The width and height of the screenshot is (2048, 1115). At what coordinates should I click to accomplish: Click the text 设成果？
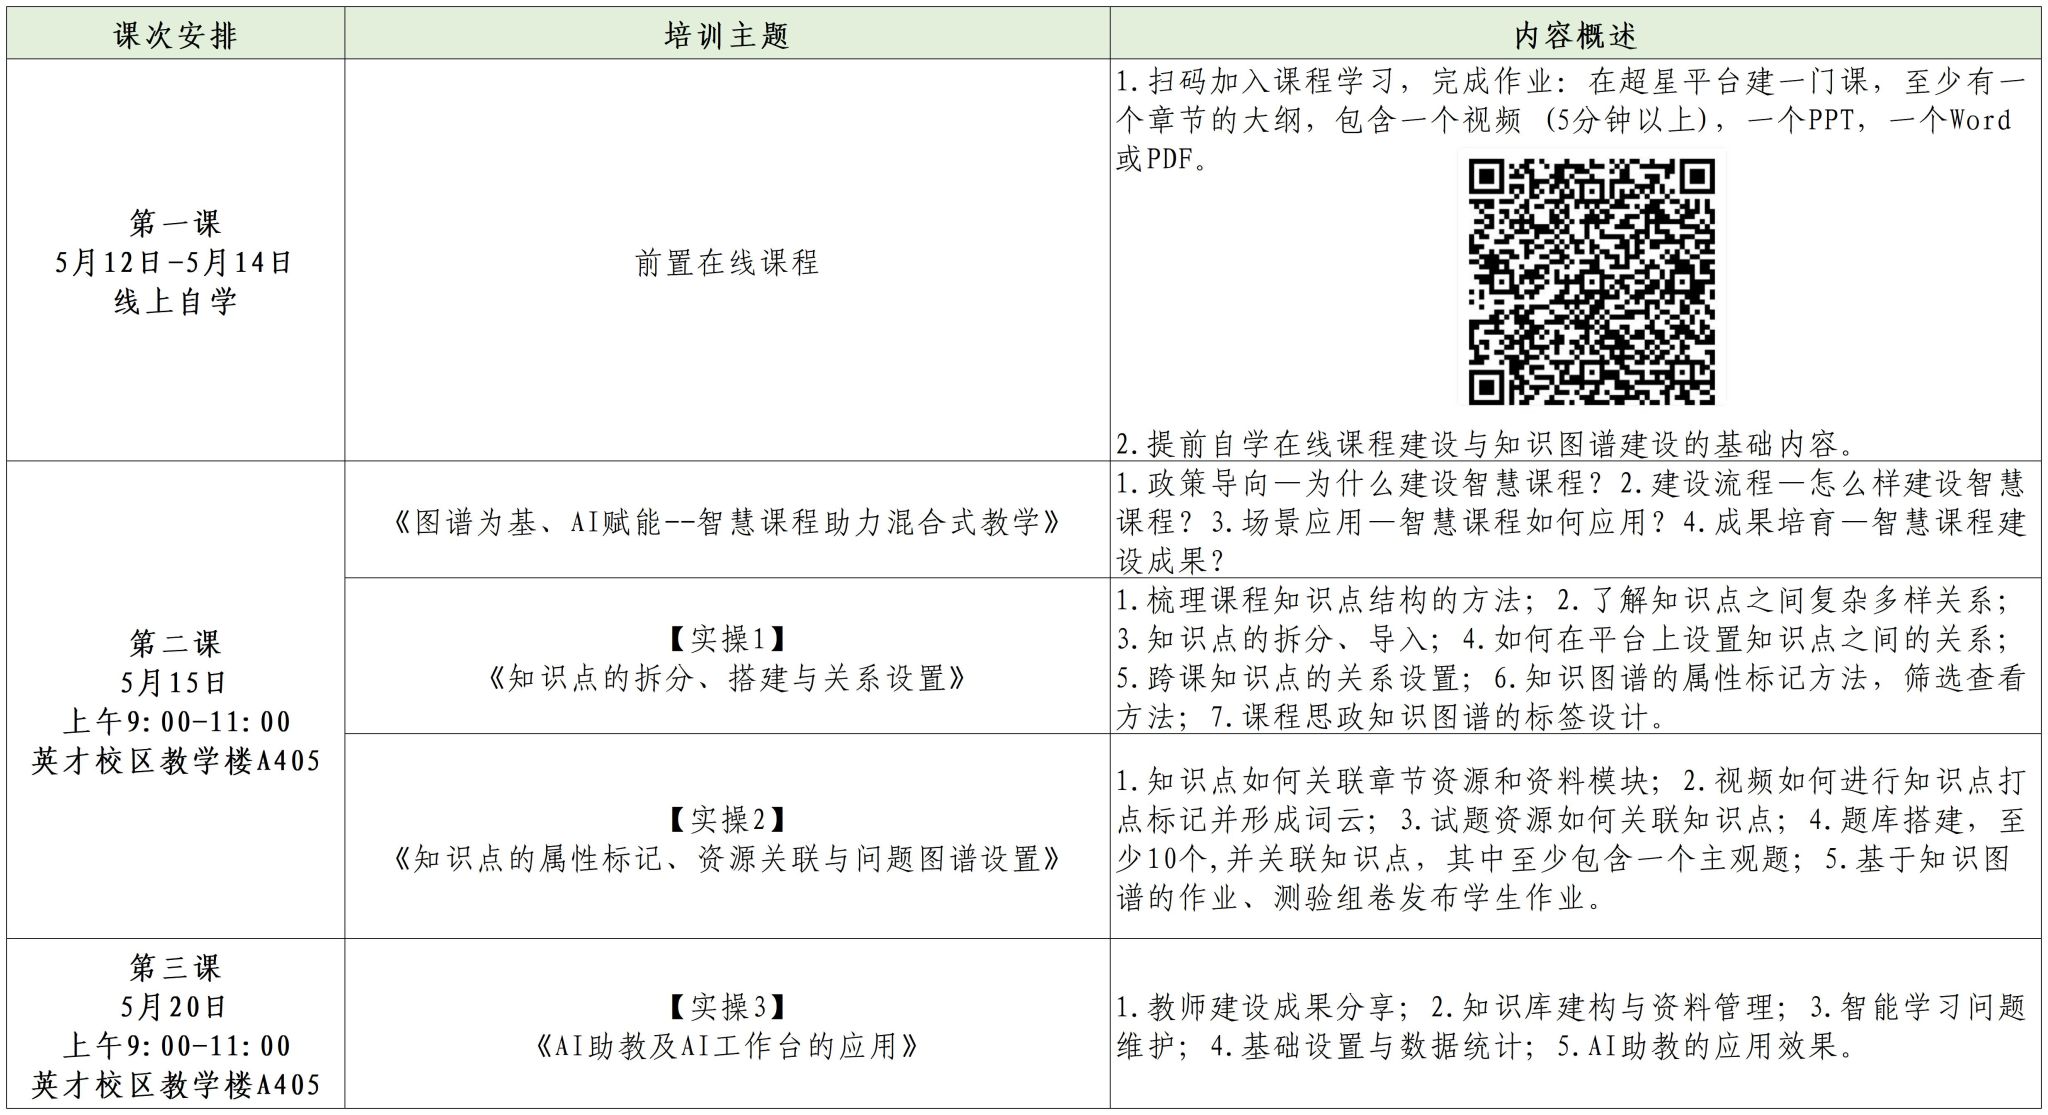pyautogui.click(x=1171, y=561)
